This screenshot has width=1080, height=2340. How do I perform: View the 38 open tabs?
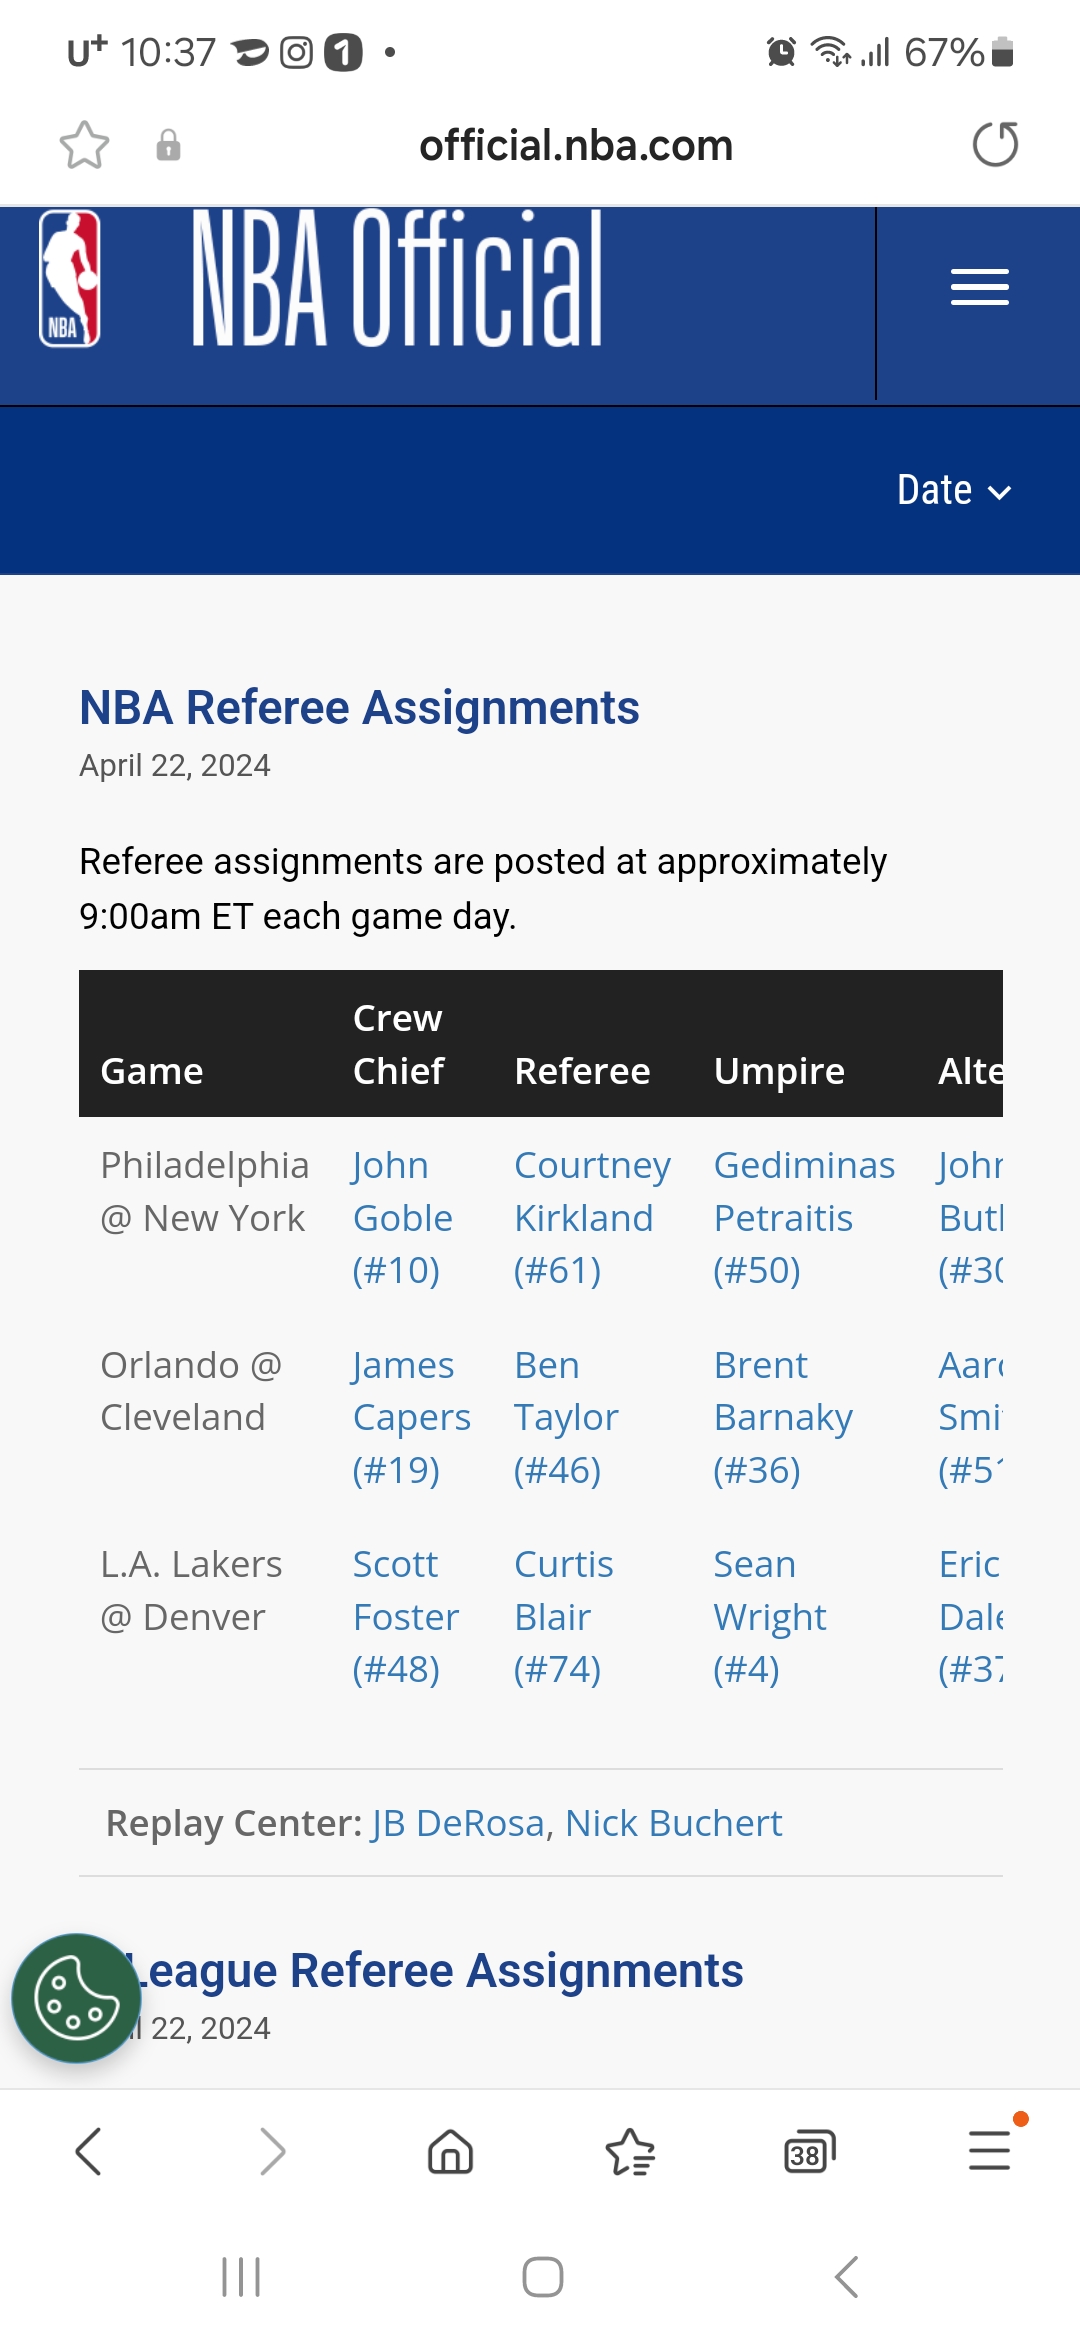(809, 2152)
